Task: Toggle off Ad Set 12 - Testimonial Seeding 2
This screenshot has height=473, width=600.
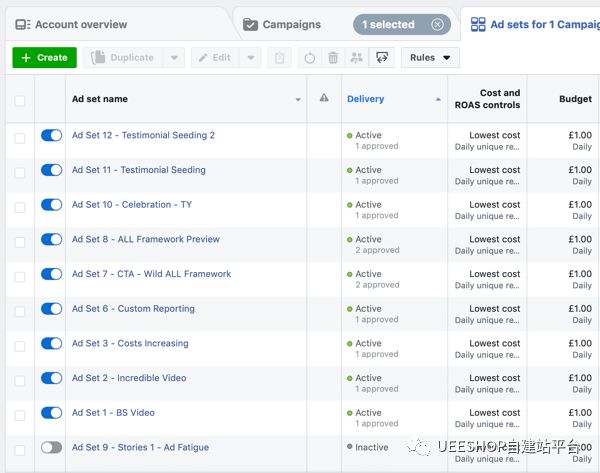Action: [51, 135]
